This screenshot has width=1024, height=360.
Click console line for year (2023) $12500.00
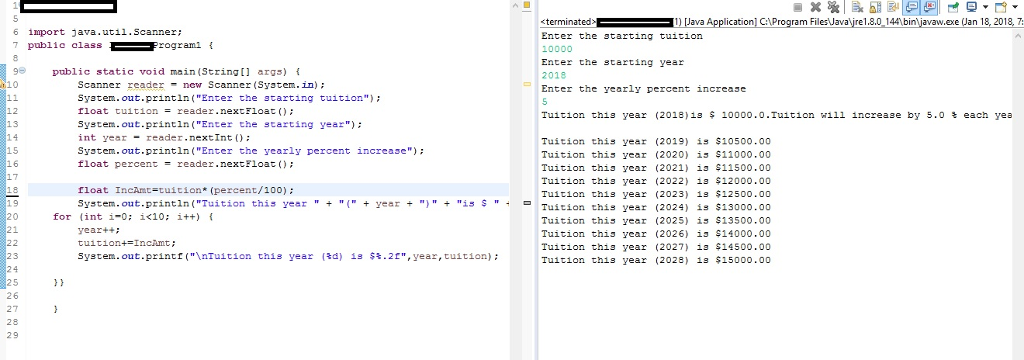pyautogui.click(x=656, y=194)
